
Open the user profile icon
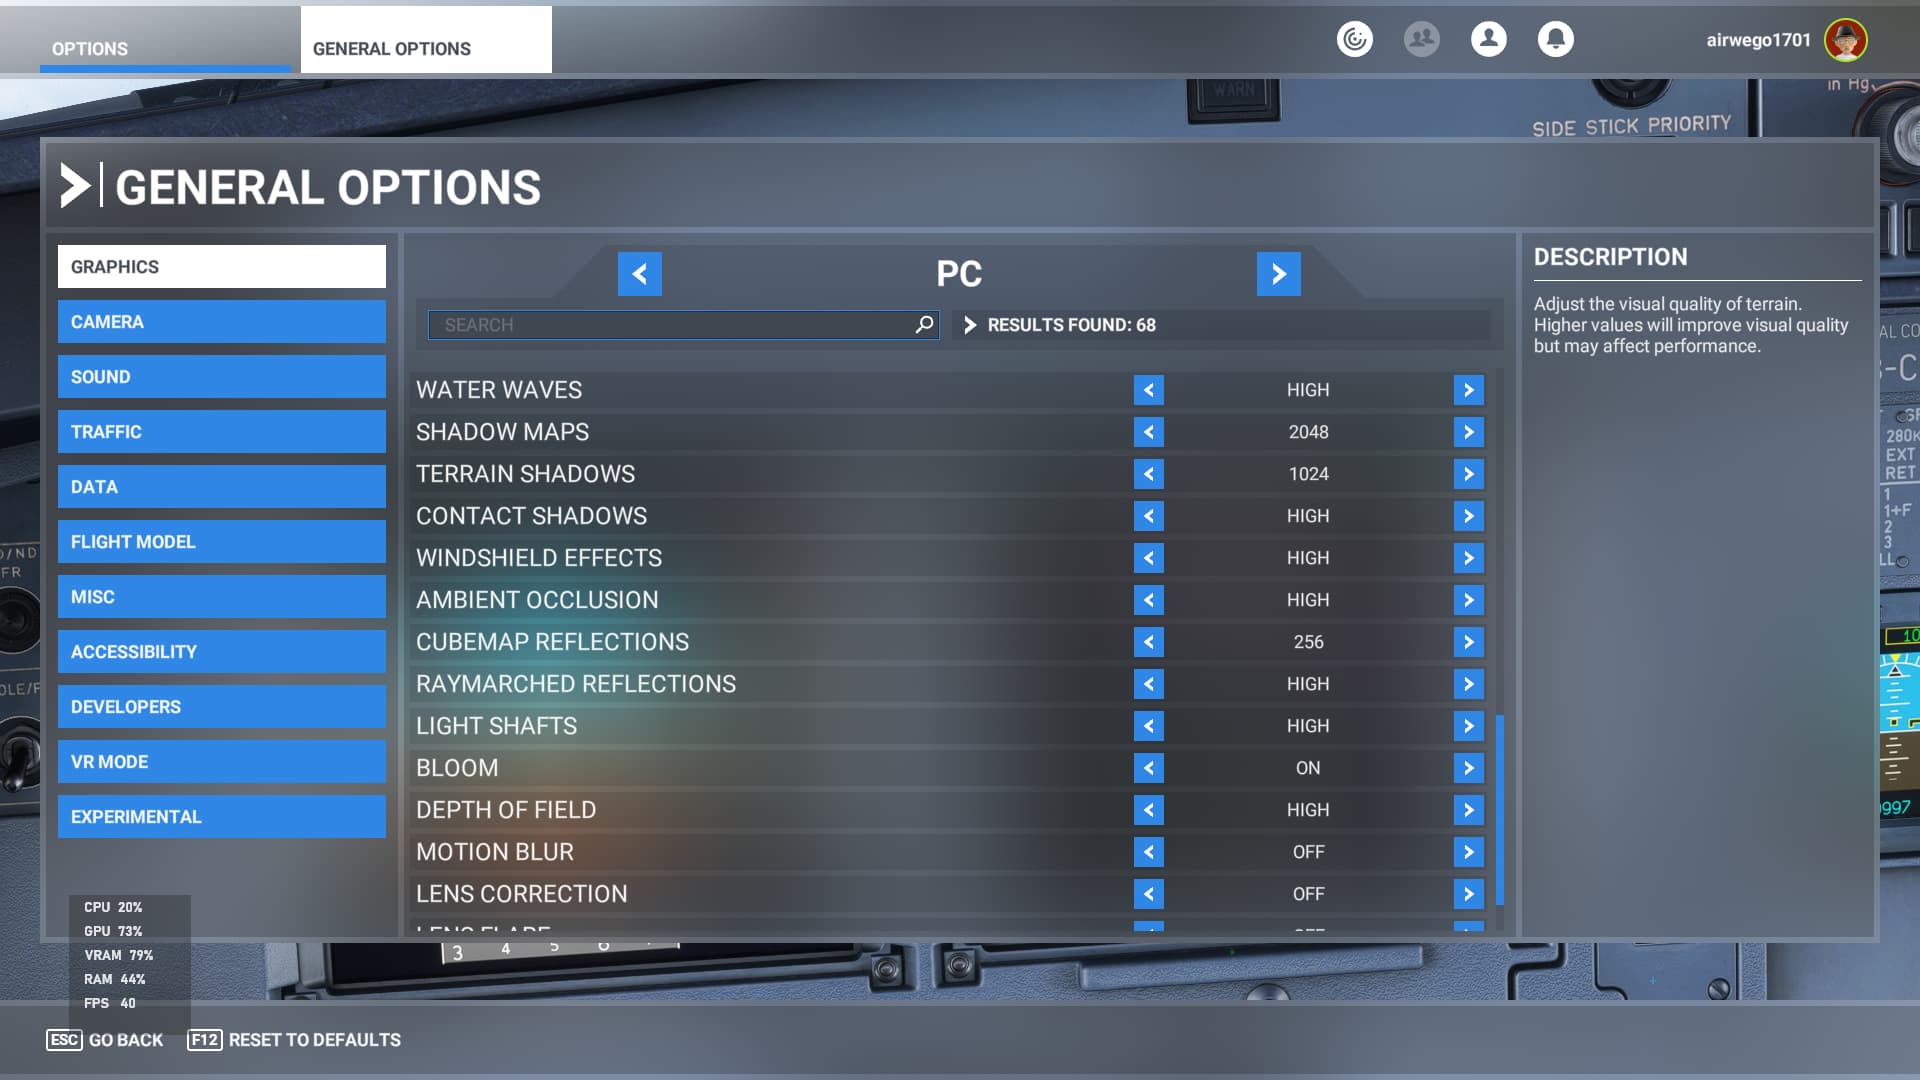tap(1488, 39)
